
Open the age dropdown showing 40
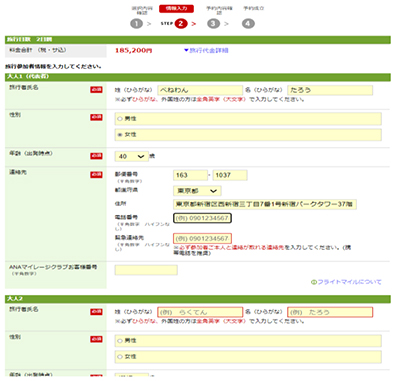point(131,156)
